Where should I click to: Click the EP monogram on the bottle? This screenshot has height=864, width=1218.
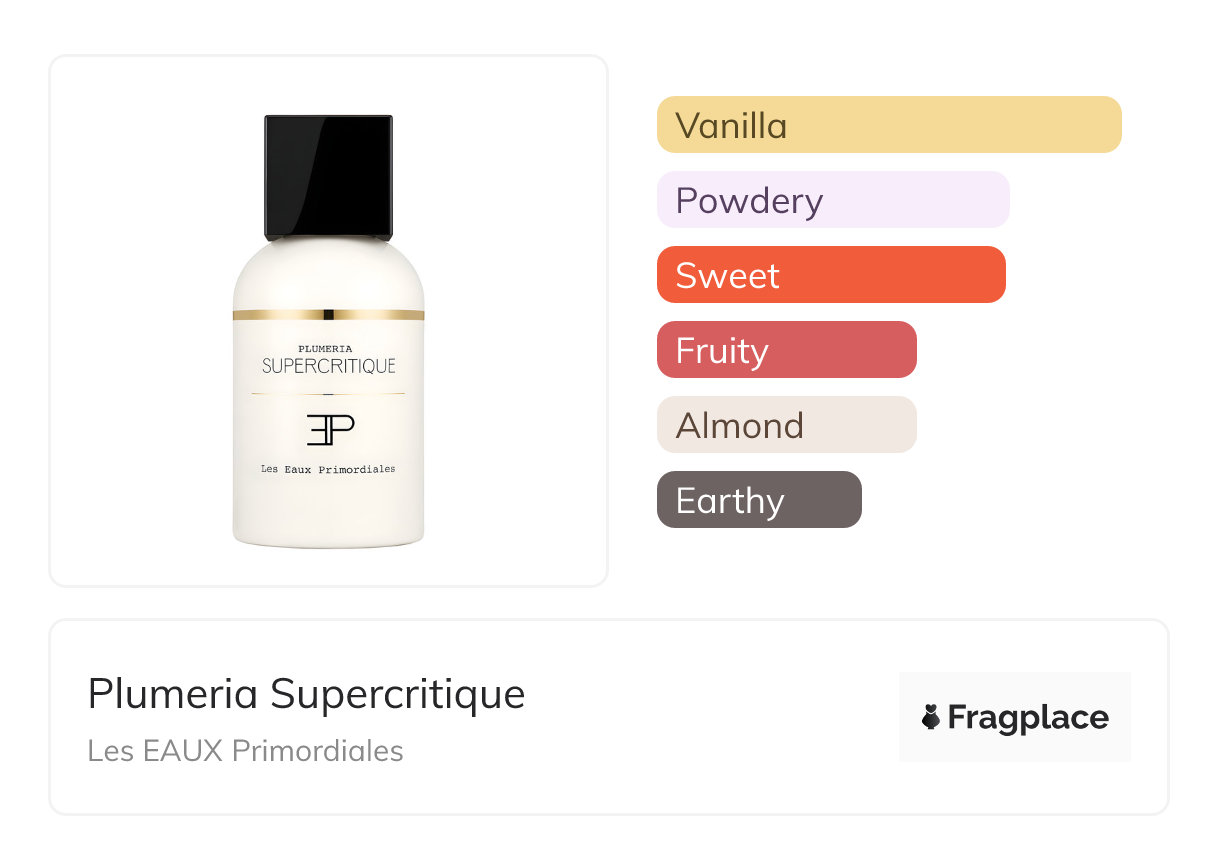(x=329, y=429)
